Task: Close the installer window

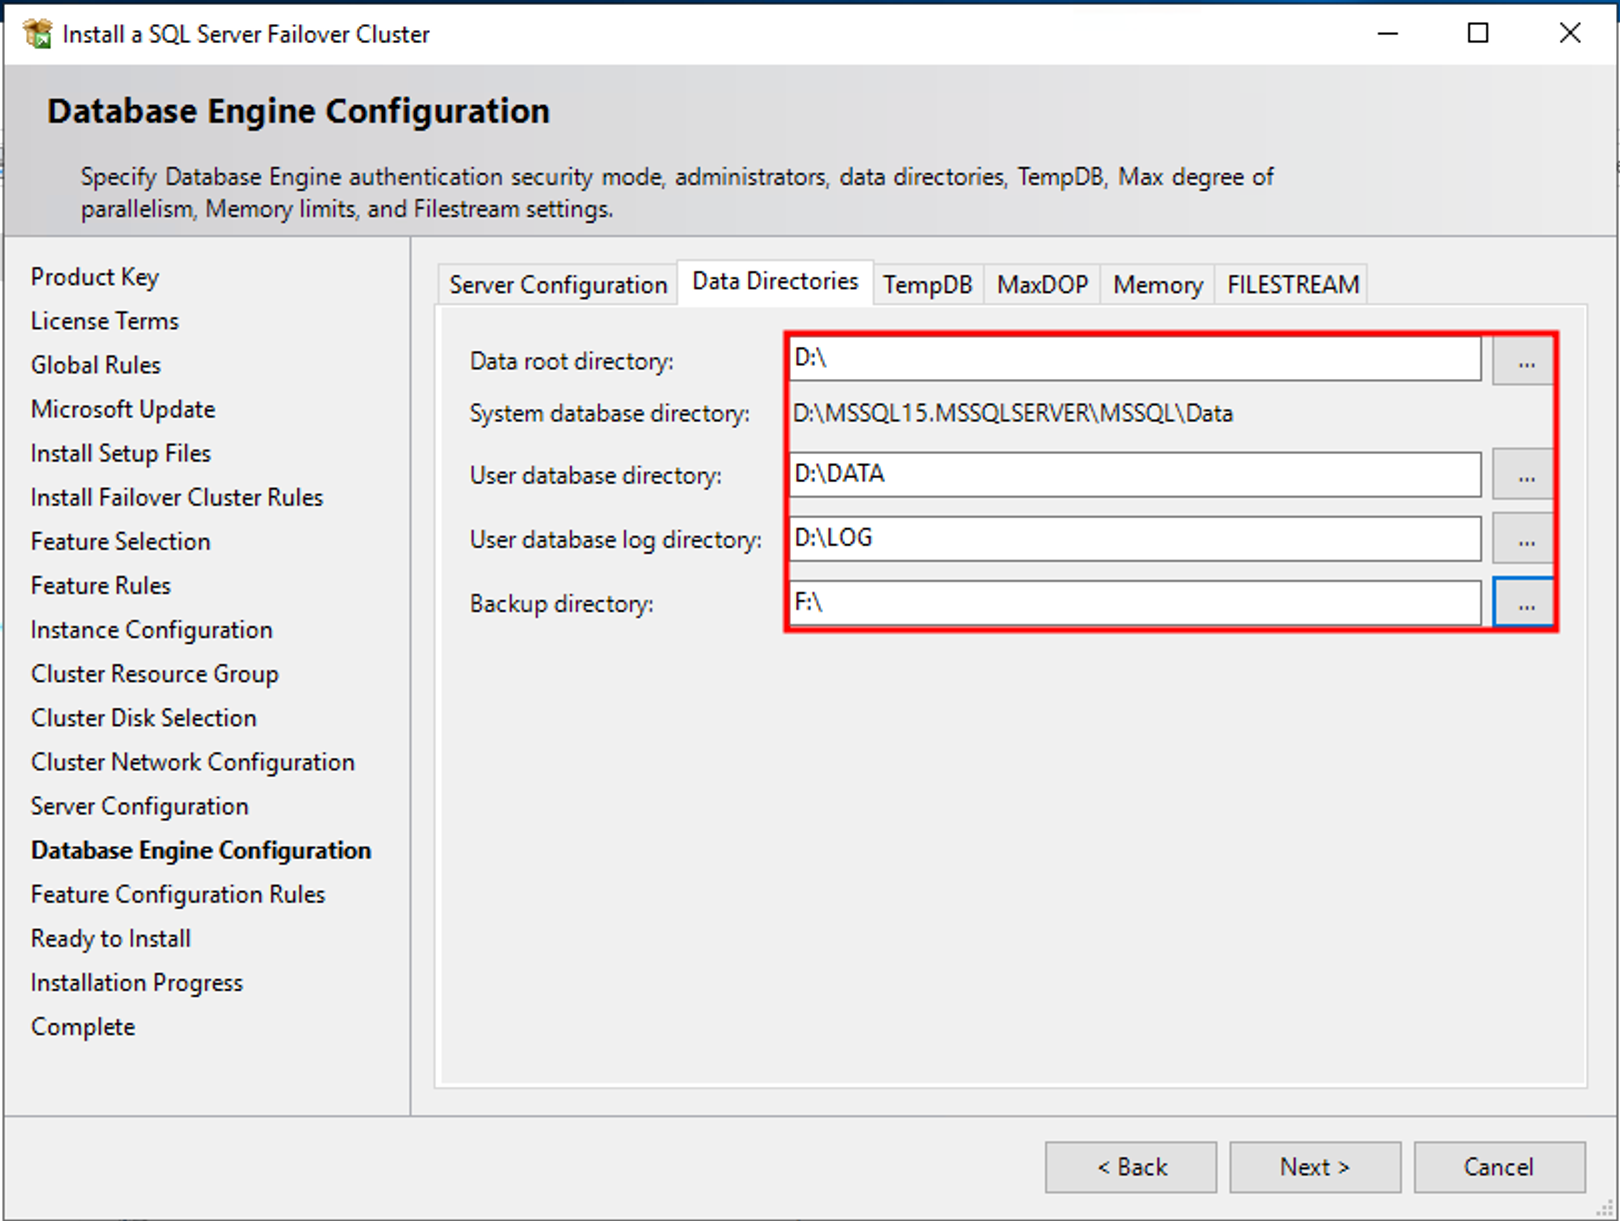Action: pos(1570,33)
